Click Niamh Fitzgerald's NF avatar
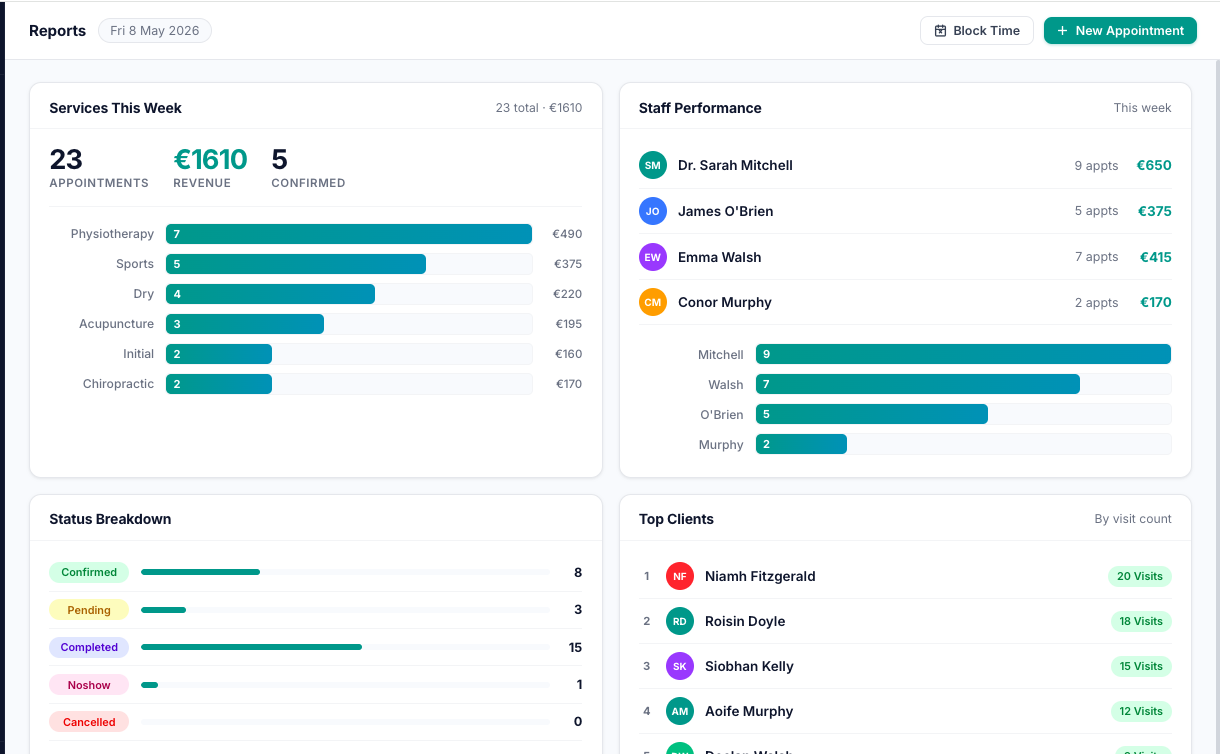Viewport: 1220px width, 754px height. [680, 576]
